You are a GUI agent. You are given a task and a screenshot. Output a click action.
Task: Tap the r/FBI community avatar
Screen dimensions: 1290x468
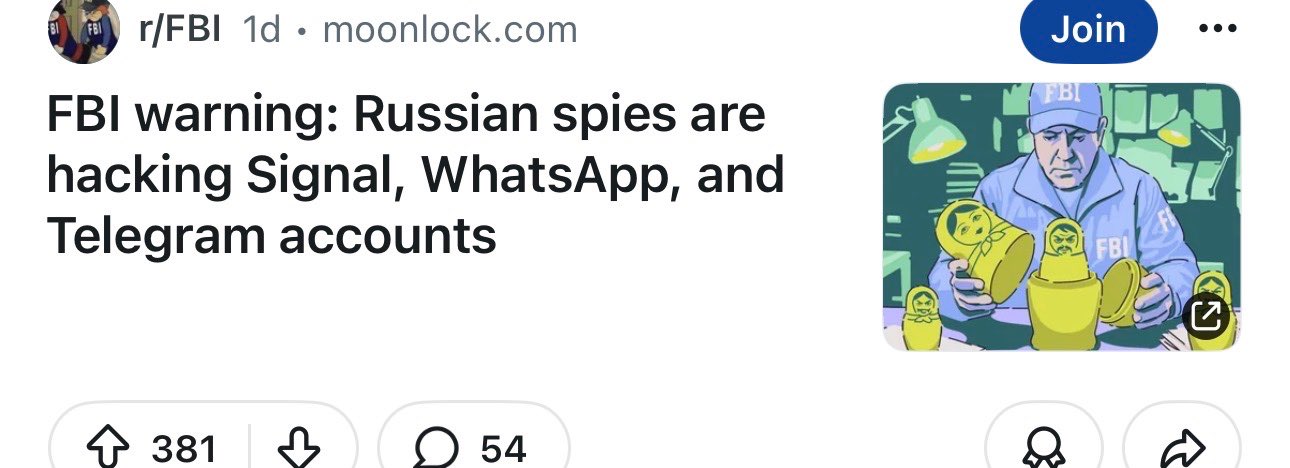point(84,29)
